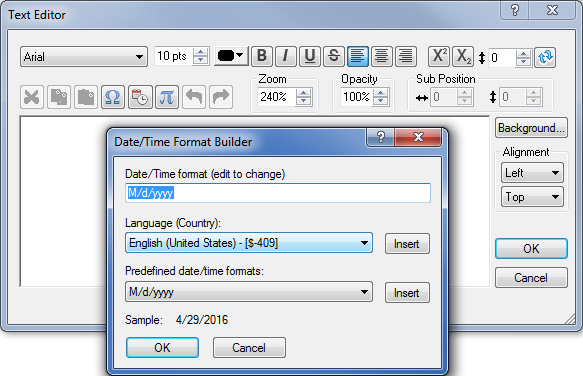Open the Language (Country) dropdown
583x376 pixels.
pyautogui.click(x=249, y=243)
